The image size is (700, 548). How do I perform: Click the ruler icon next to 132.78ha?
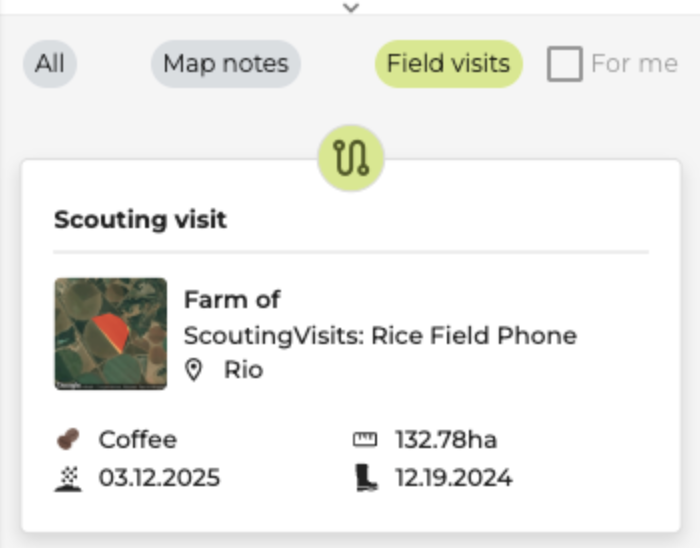point(365,440)
